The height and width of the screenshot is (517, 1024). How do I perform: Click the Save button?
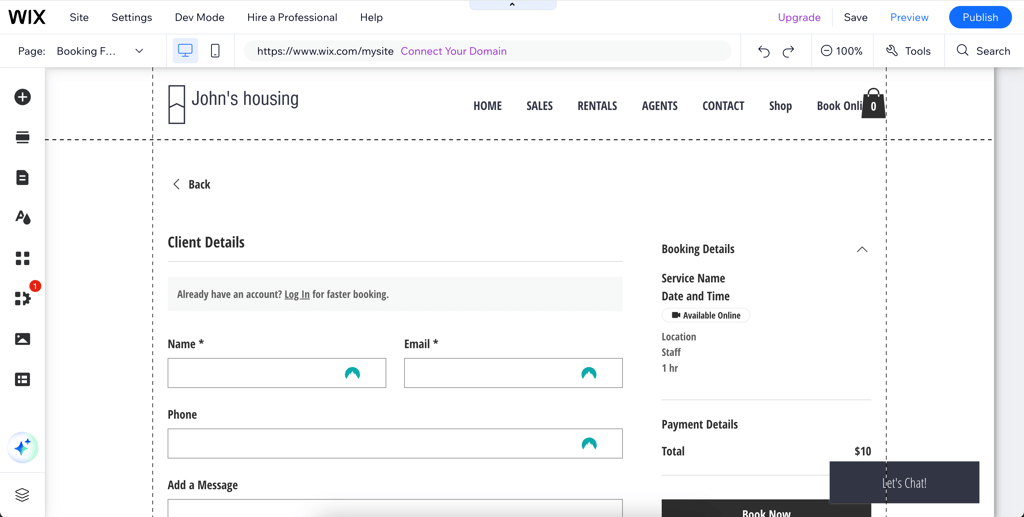[x=856, y=18]
